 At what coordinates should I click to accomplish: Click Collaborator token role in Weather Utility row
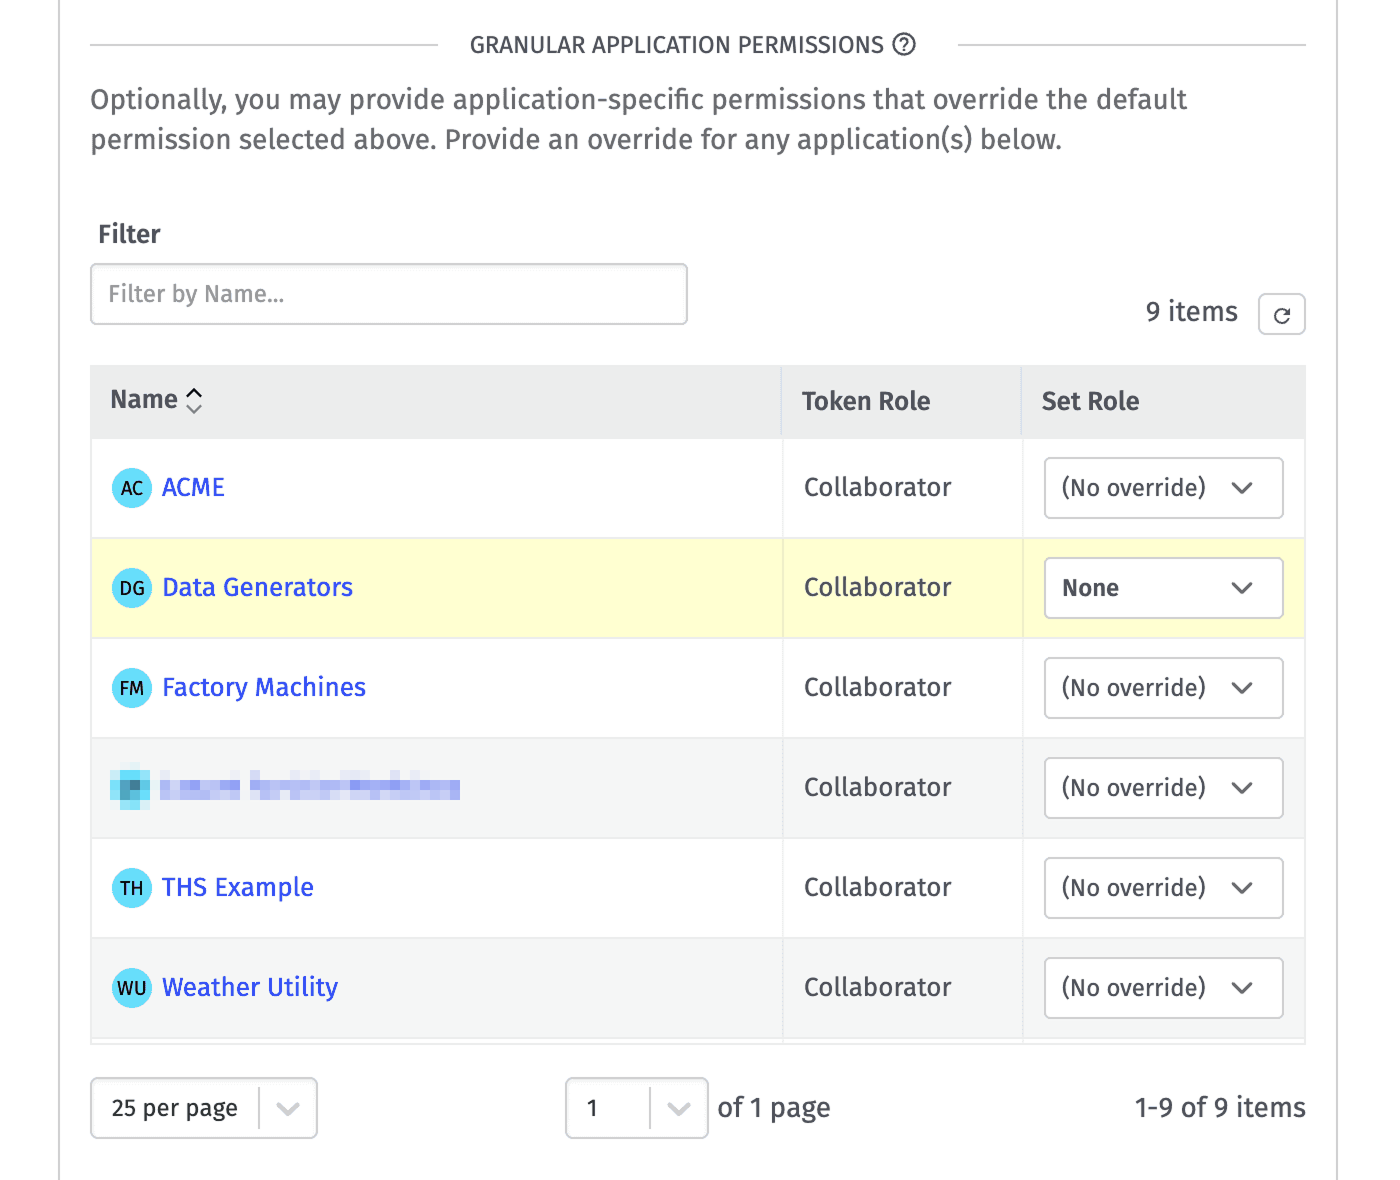(877, 987)
